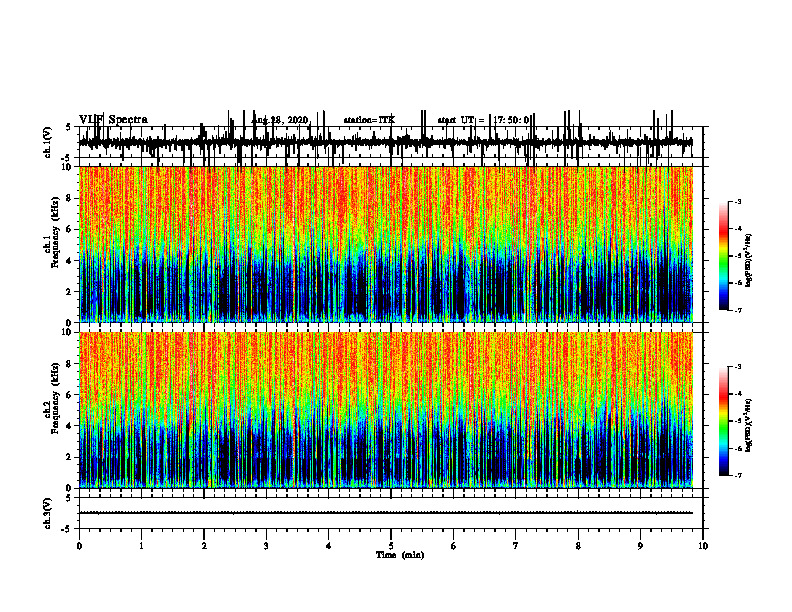
Task: Click time axis tick label "10"
Action: (x=703, y=546)
